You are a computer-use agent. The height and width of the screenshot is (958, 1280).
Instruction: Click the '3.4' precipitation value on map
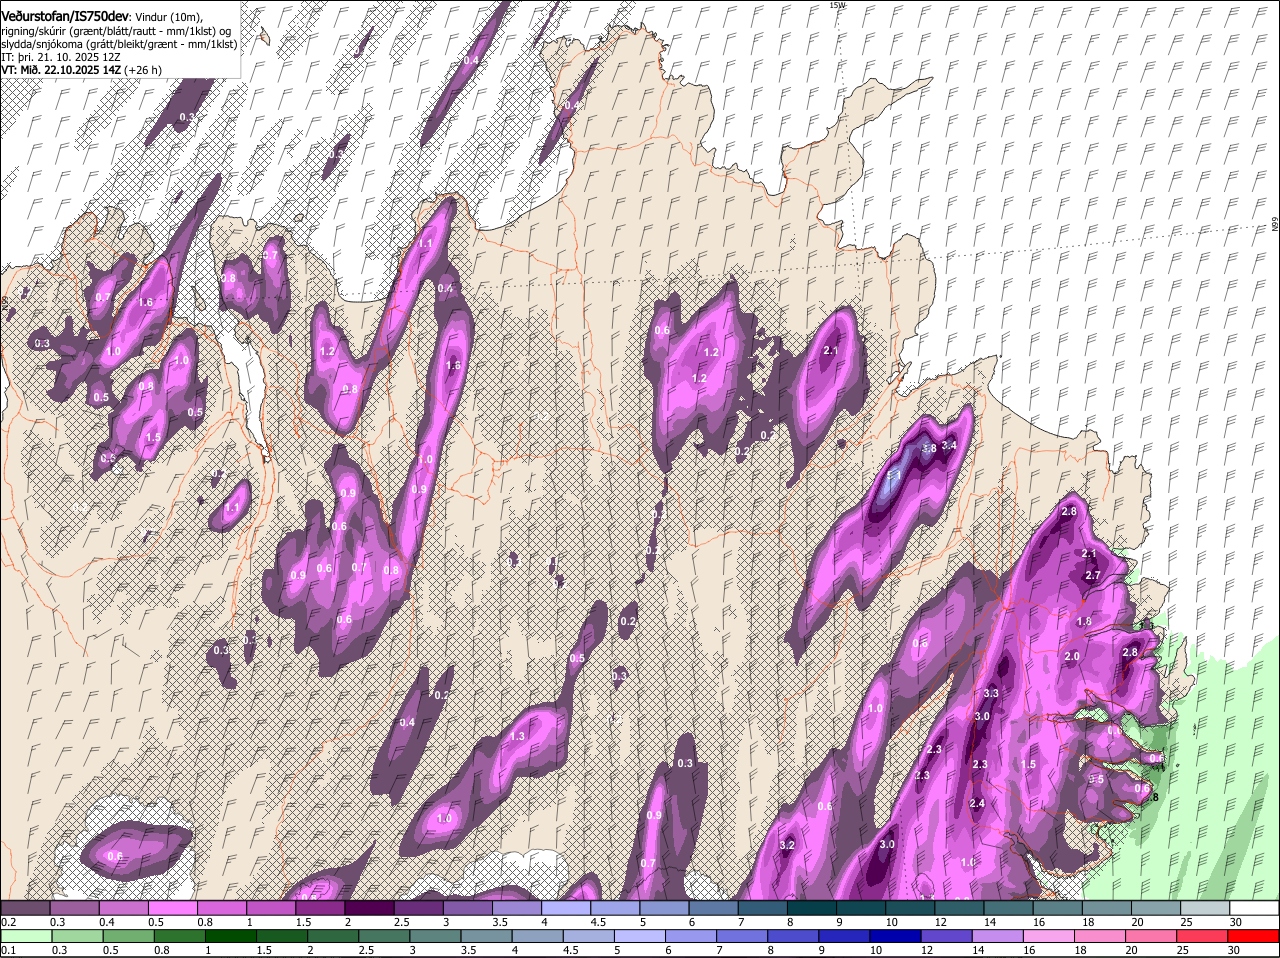950,445
